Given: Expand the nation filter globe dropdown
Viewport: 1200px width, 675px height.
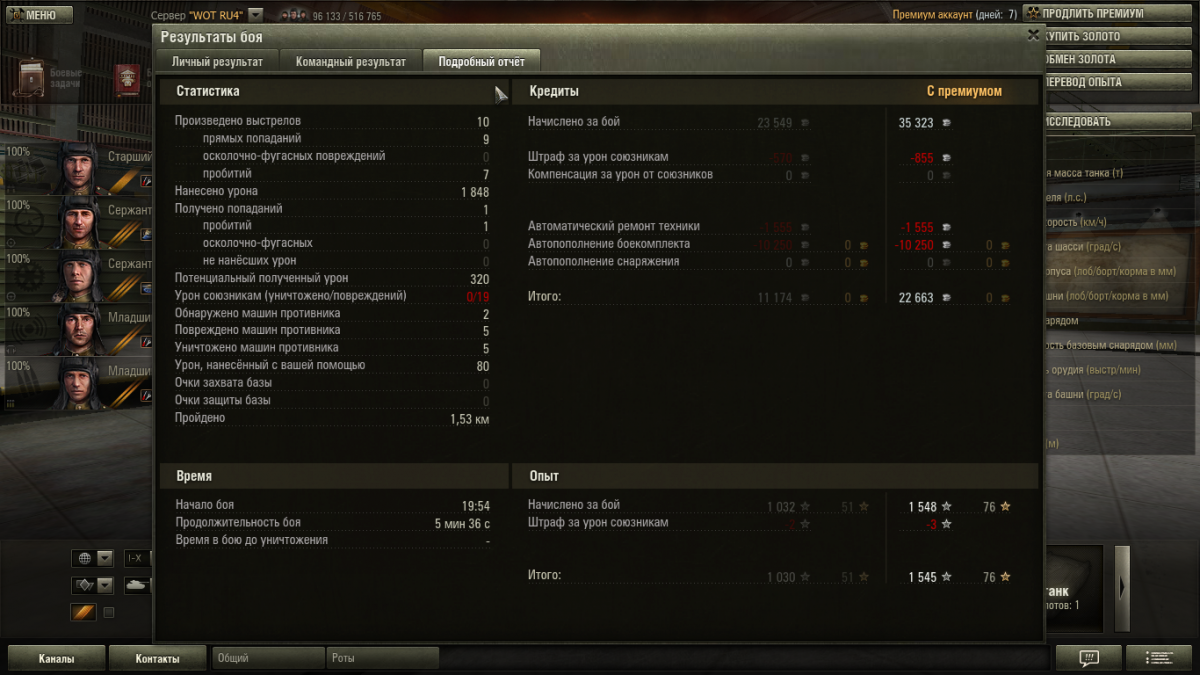Looking at the screenshot, I should coord(105,558).
